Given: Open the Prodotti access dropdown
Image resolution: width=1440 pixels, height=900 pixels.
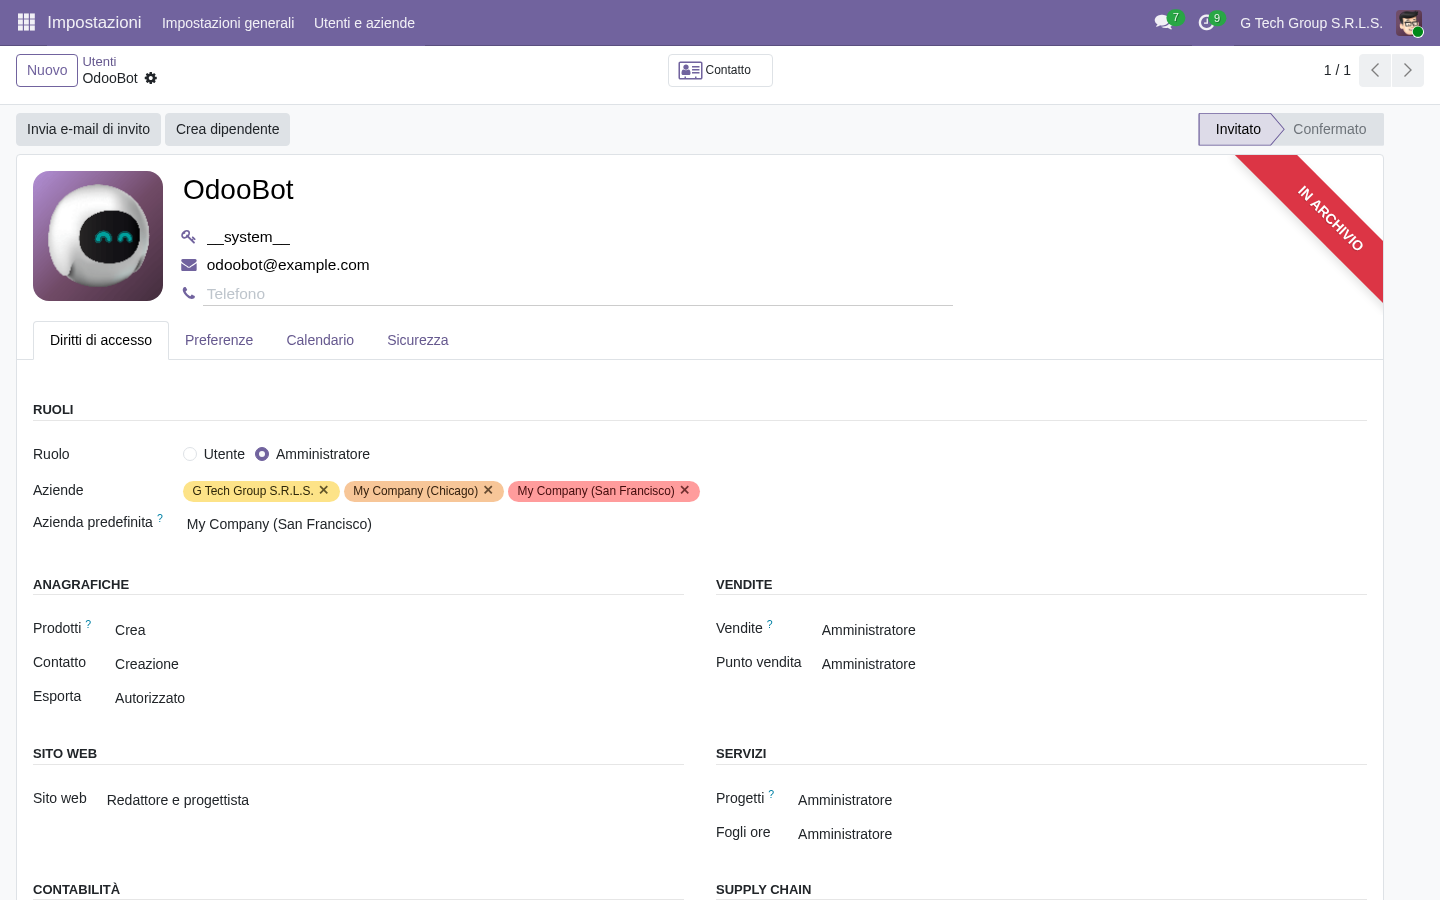Looking at the screenshot, I should point(399,630).
